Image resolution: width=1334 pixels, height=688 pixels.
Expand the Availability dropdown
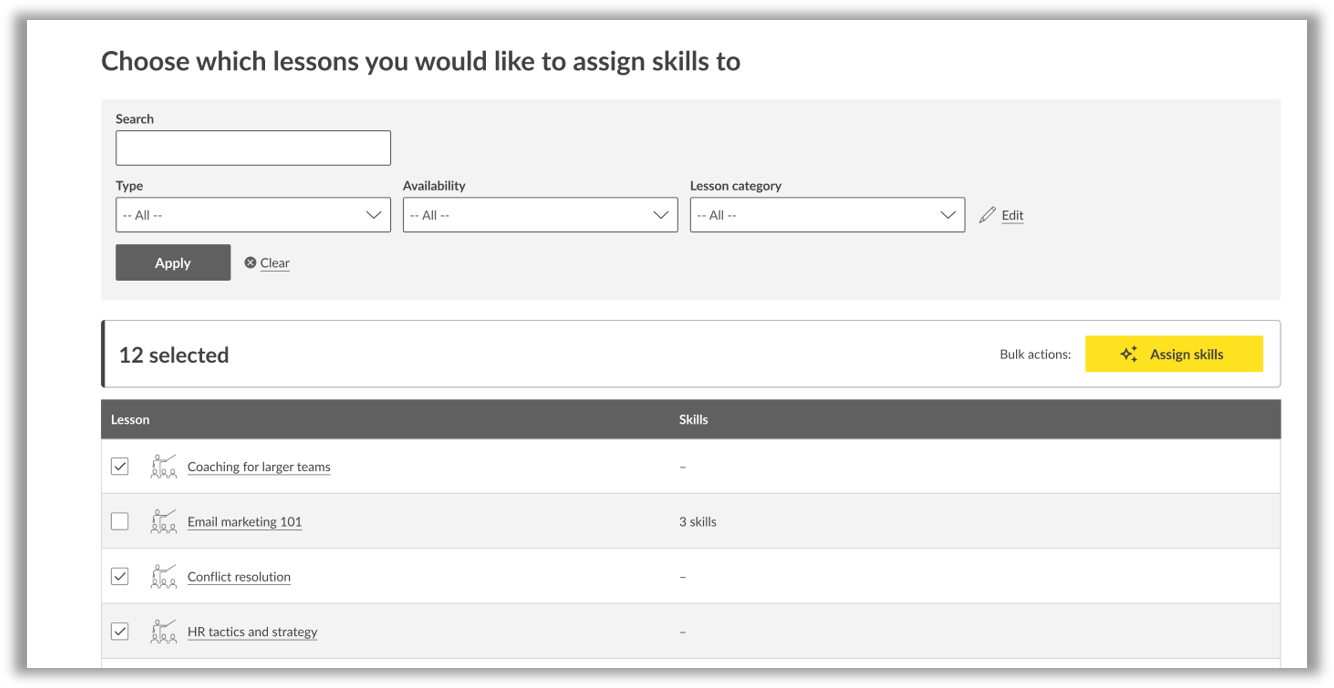coord(540,214)
